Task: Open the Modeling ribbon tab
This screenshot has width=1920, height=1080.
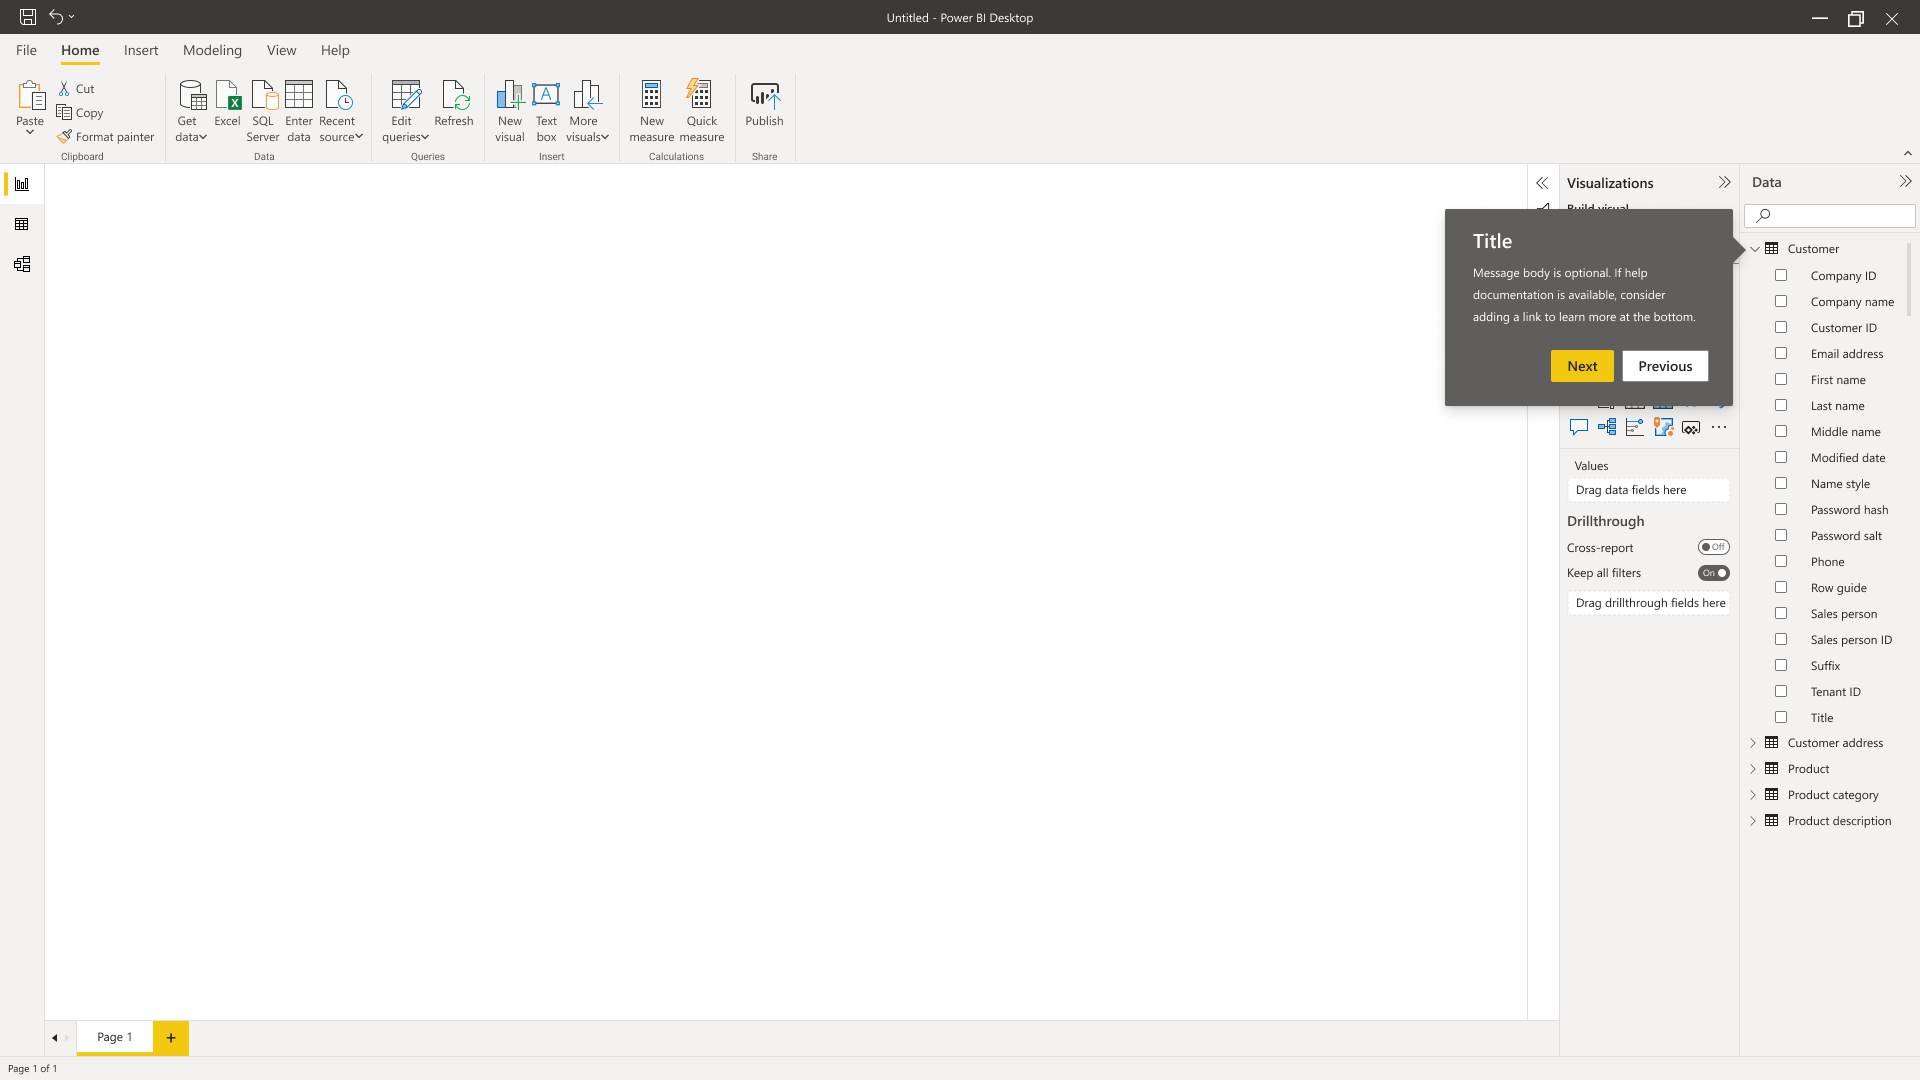Action: click(x=212, y=50)
